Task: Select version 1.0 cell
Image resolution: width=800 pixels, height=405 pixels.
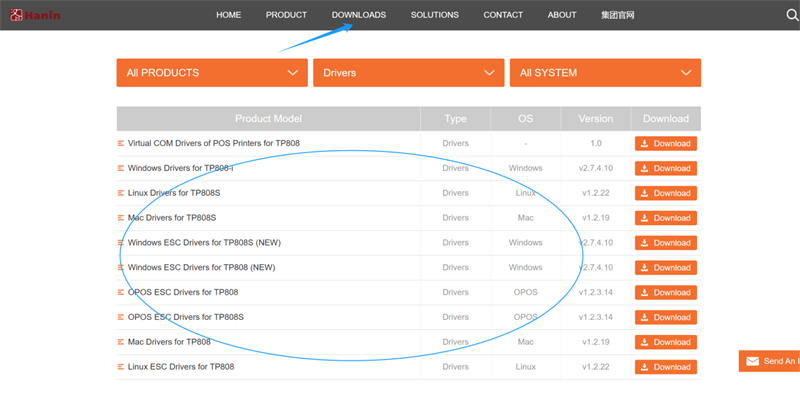Action: (596, 143)
